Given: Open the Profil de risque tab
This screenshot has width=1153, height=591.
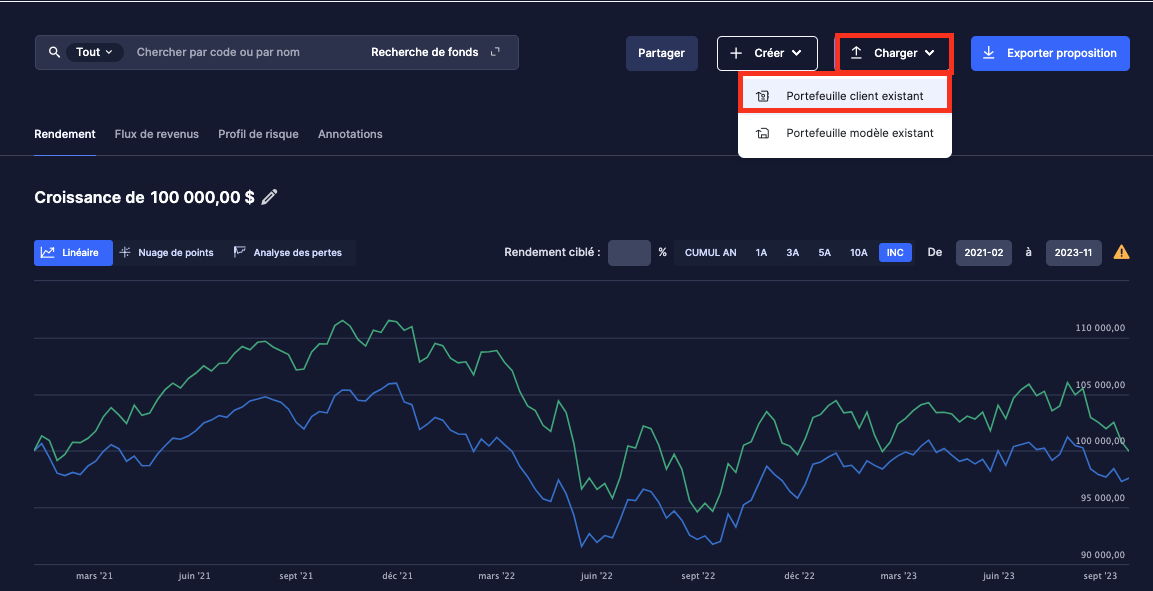Looking at the screenshot, I should tap(258, 134).
